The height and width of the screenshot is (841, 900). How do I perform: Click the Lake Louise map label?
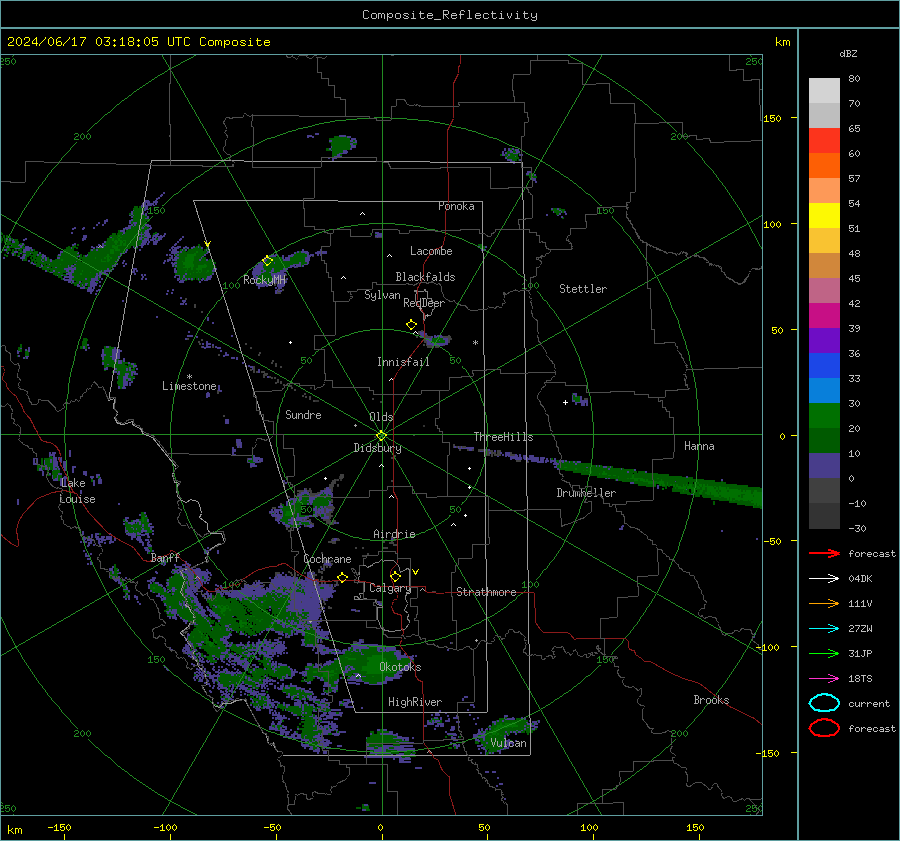click(x=77, y=491)
